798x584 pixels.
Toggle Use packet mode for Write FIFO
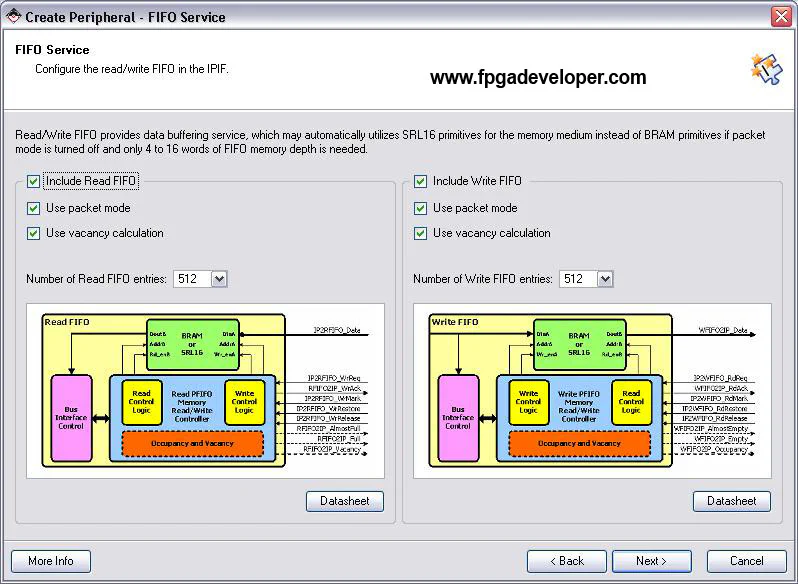point(421,208)
